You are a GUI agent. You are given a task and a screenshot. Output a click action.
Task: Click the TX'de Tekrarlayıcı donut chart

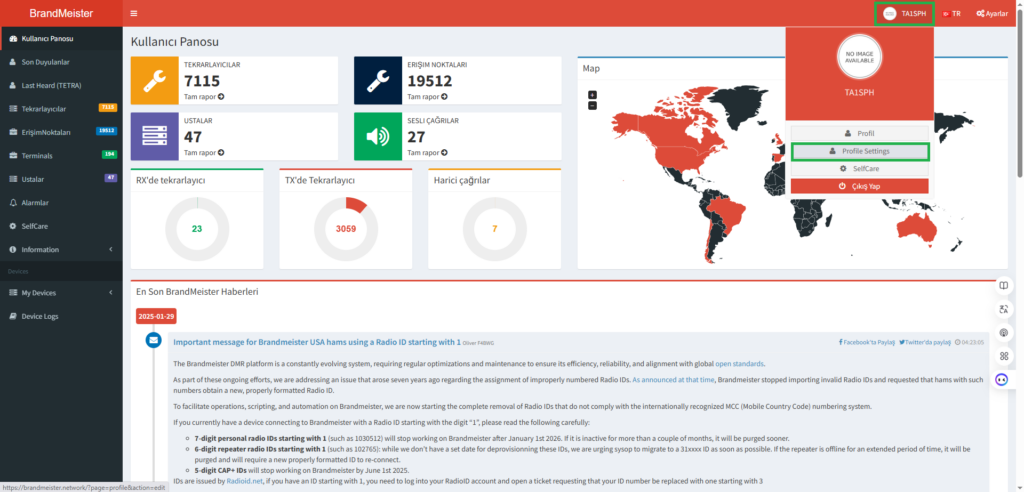346,229
